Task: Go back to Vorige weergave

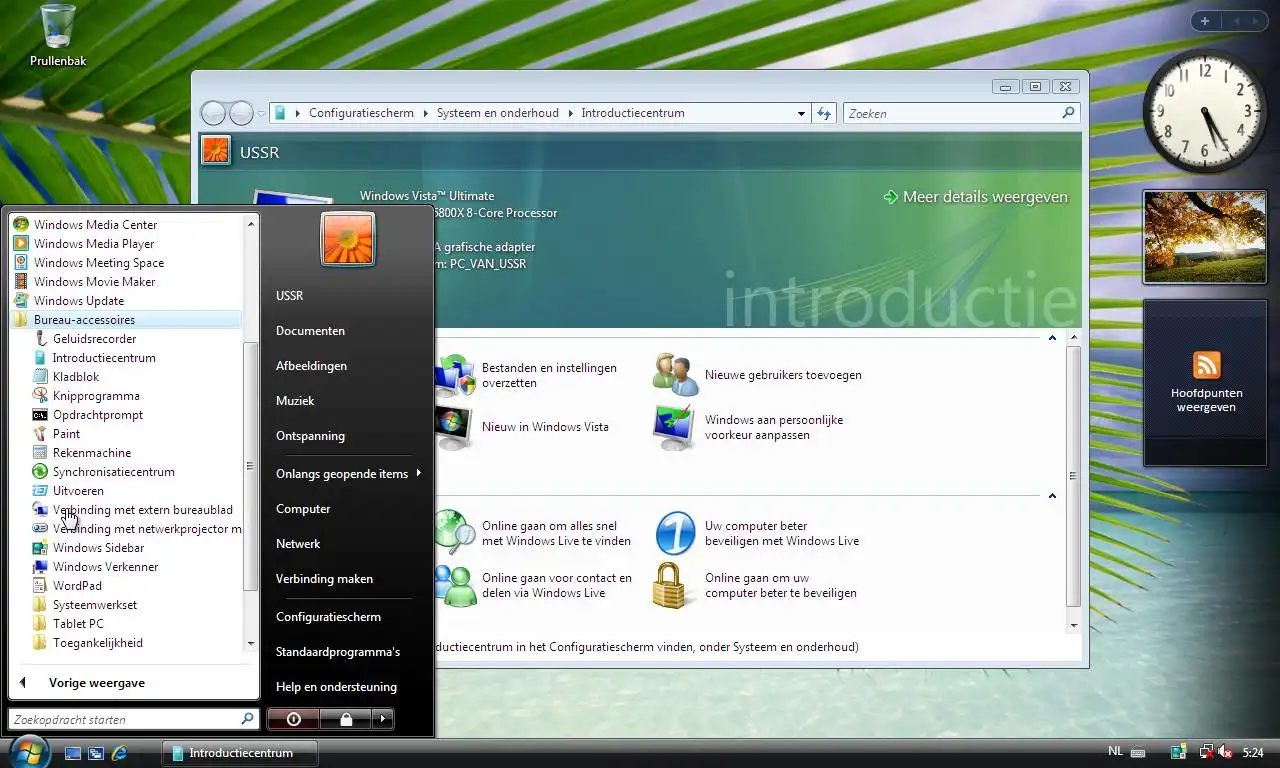Action: (x=97, y=683)
